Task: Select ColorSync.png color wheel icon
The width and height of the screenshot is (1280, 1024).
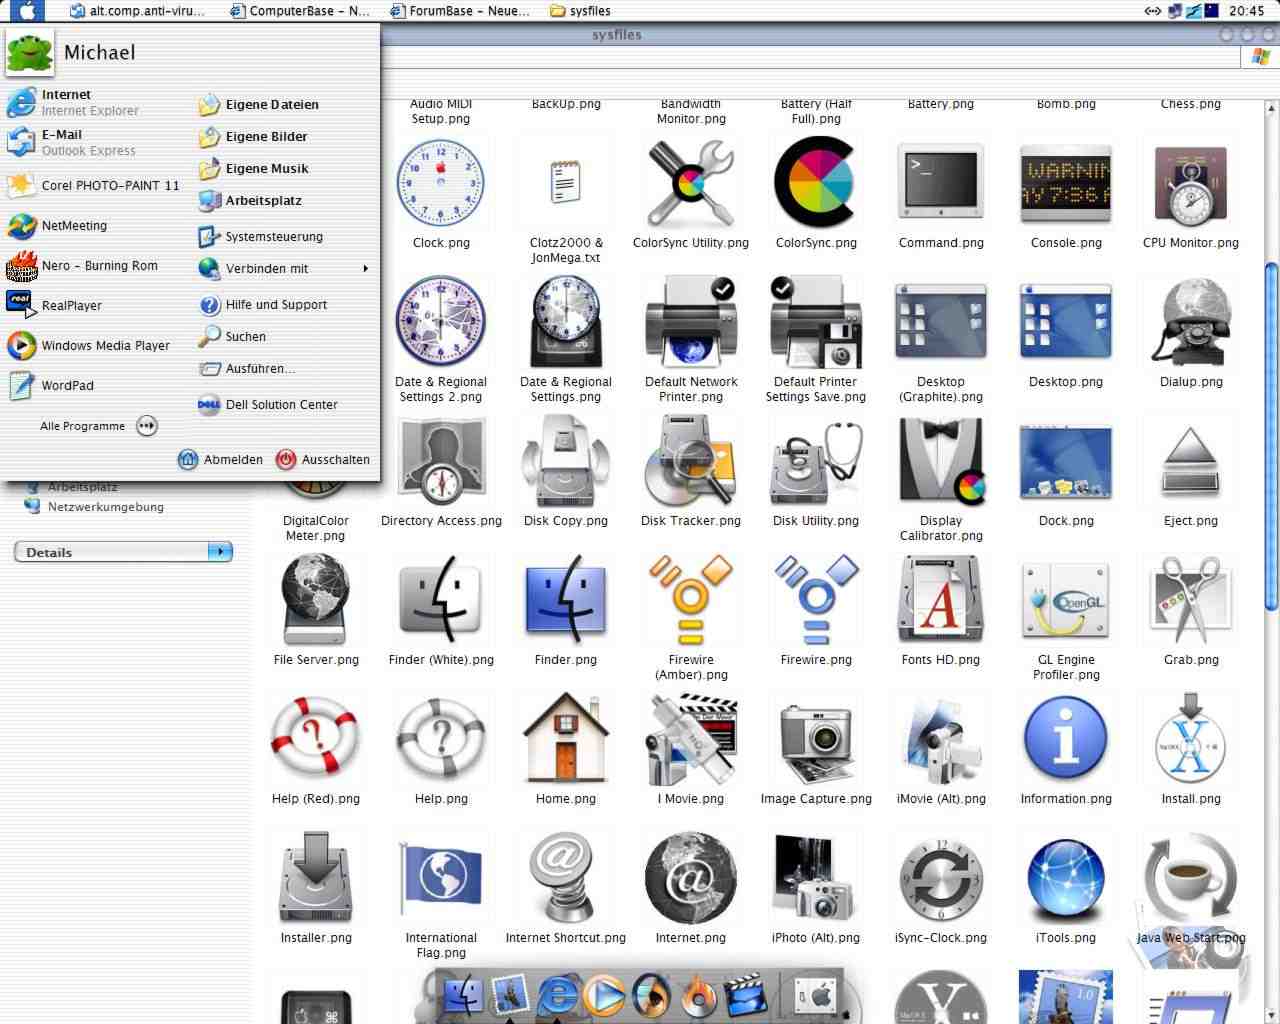Action: coord(816,183)
